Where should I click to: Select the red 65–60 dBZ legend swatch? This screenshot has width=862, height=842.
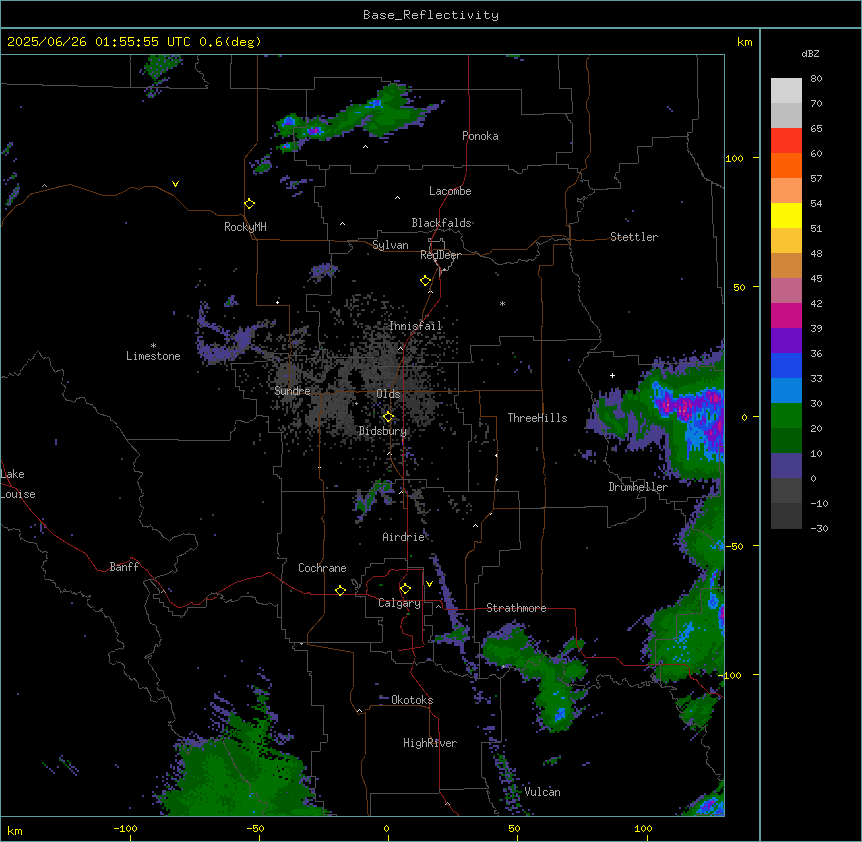[786, 141]
